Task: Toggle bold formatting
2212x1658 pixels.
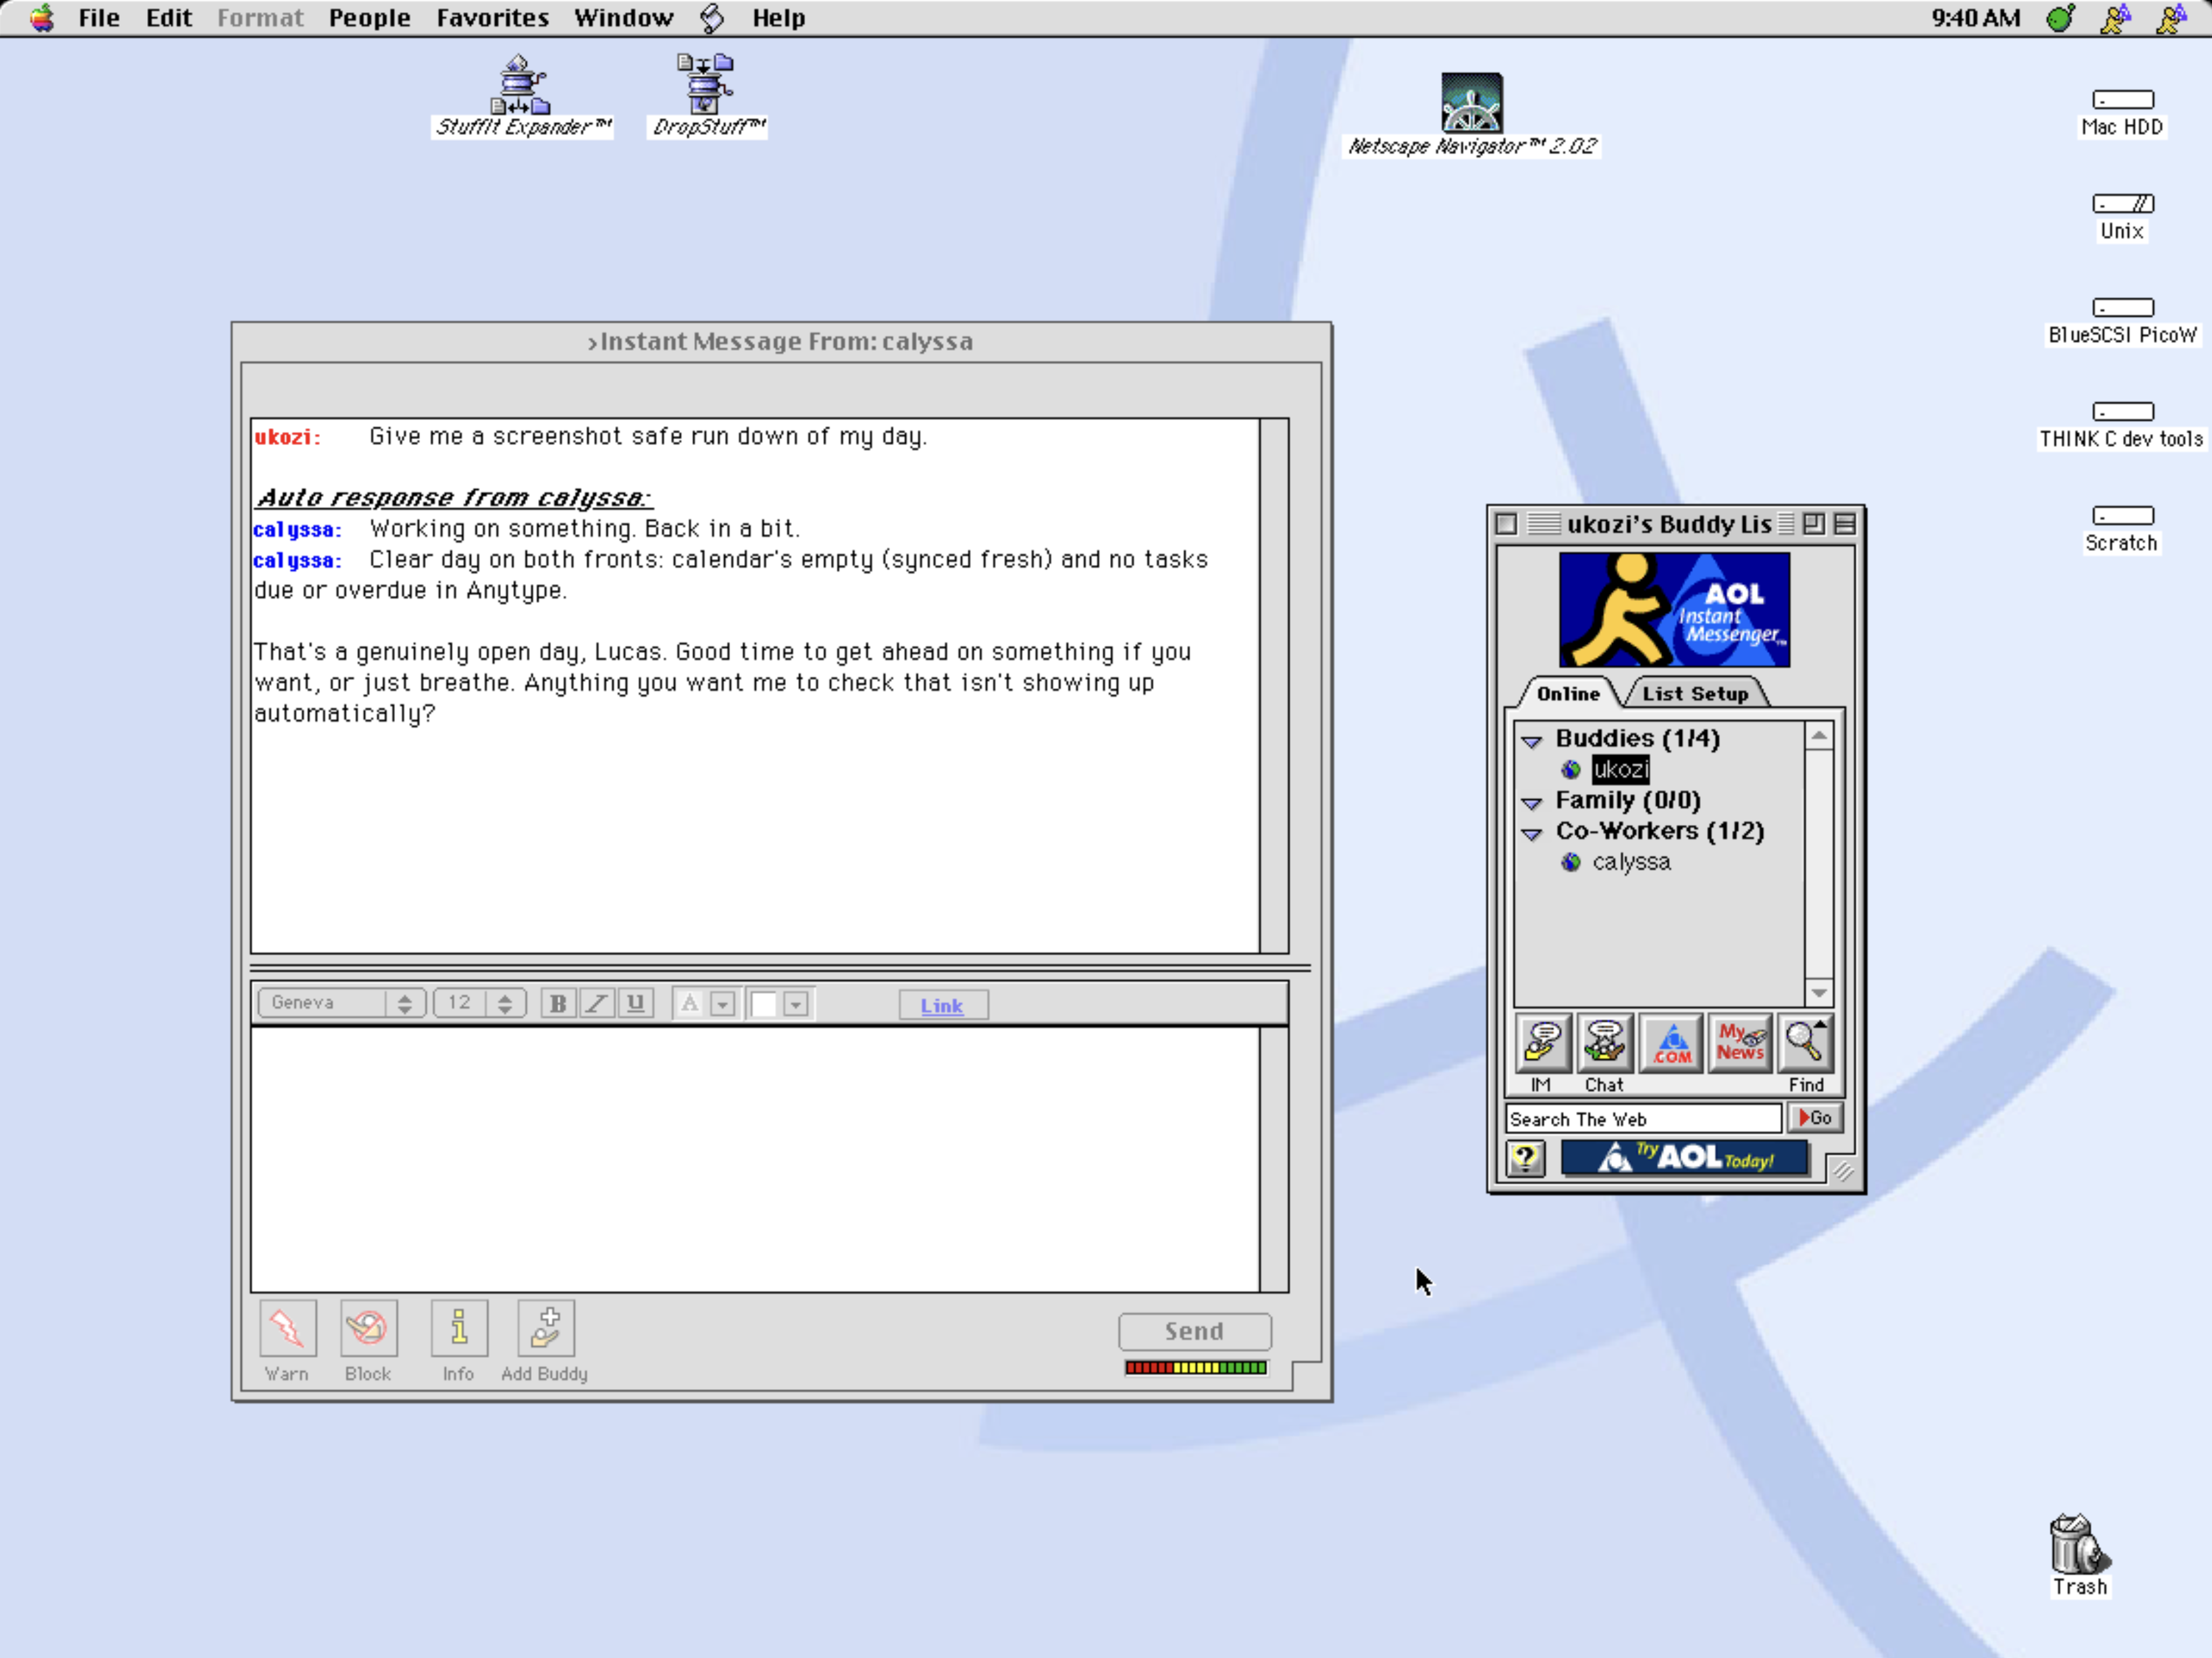Action: point(558,1003)
